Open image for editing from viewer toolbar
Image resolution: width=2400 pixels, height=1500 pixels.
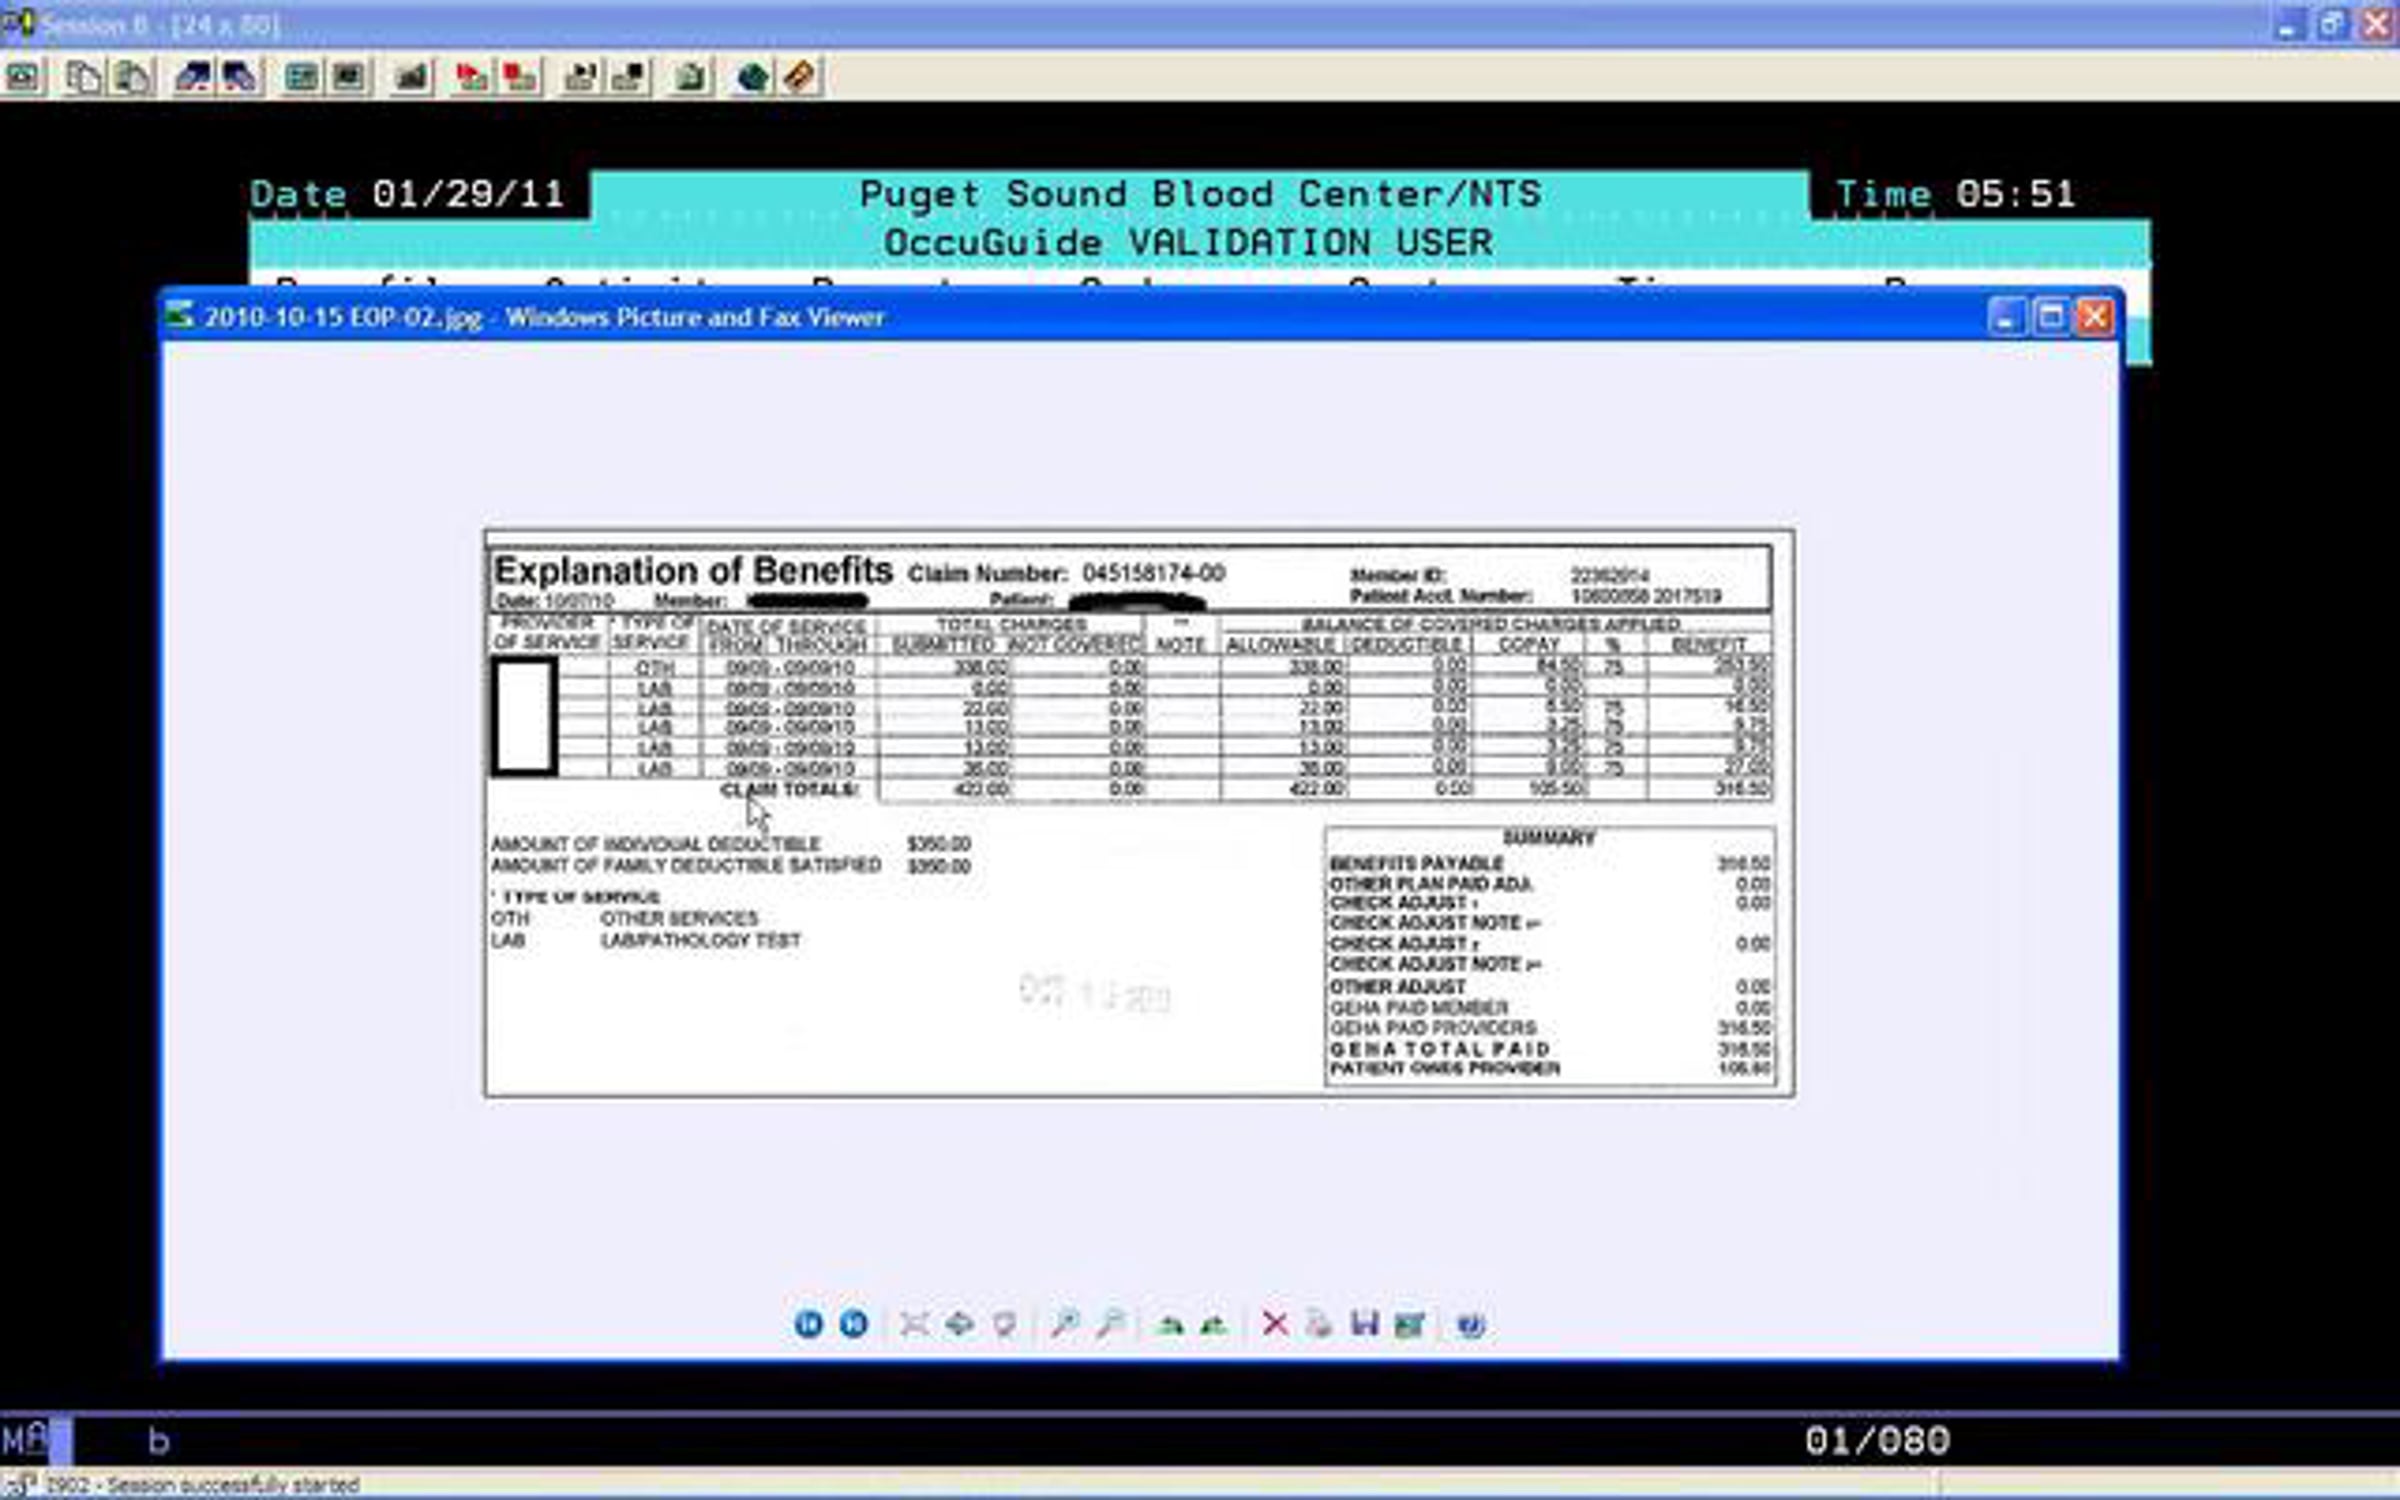pyautogui.click(x=1409, y=1324)
